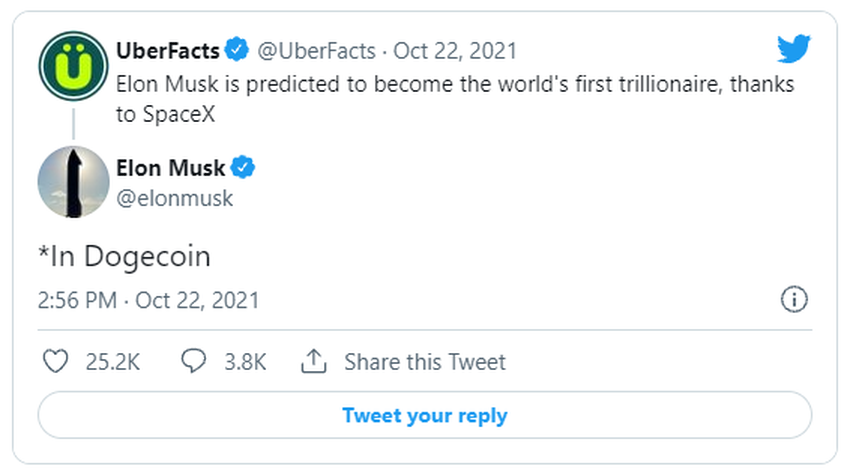Click the Share this Tweet label

(425, 362)
